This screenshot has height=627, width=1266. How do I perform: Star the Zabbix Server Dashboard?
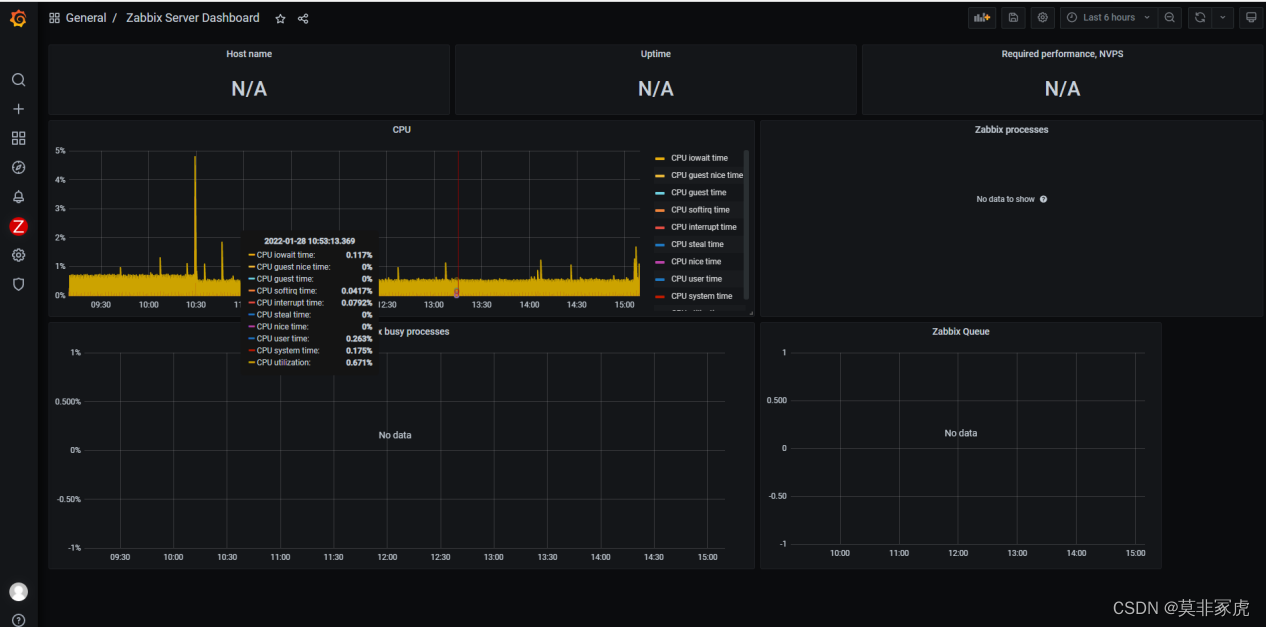[x=280, y=18]
